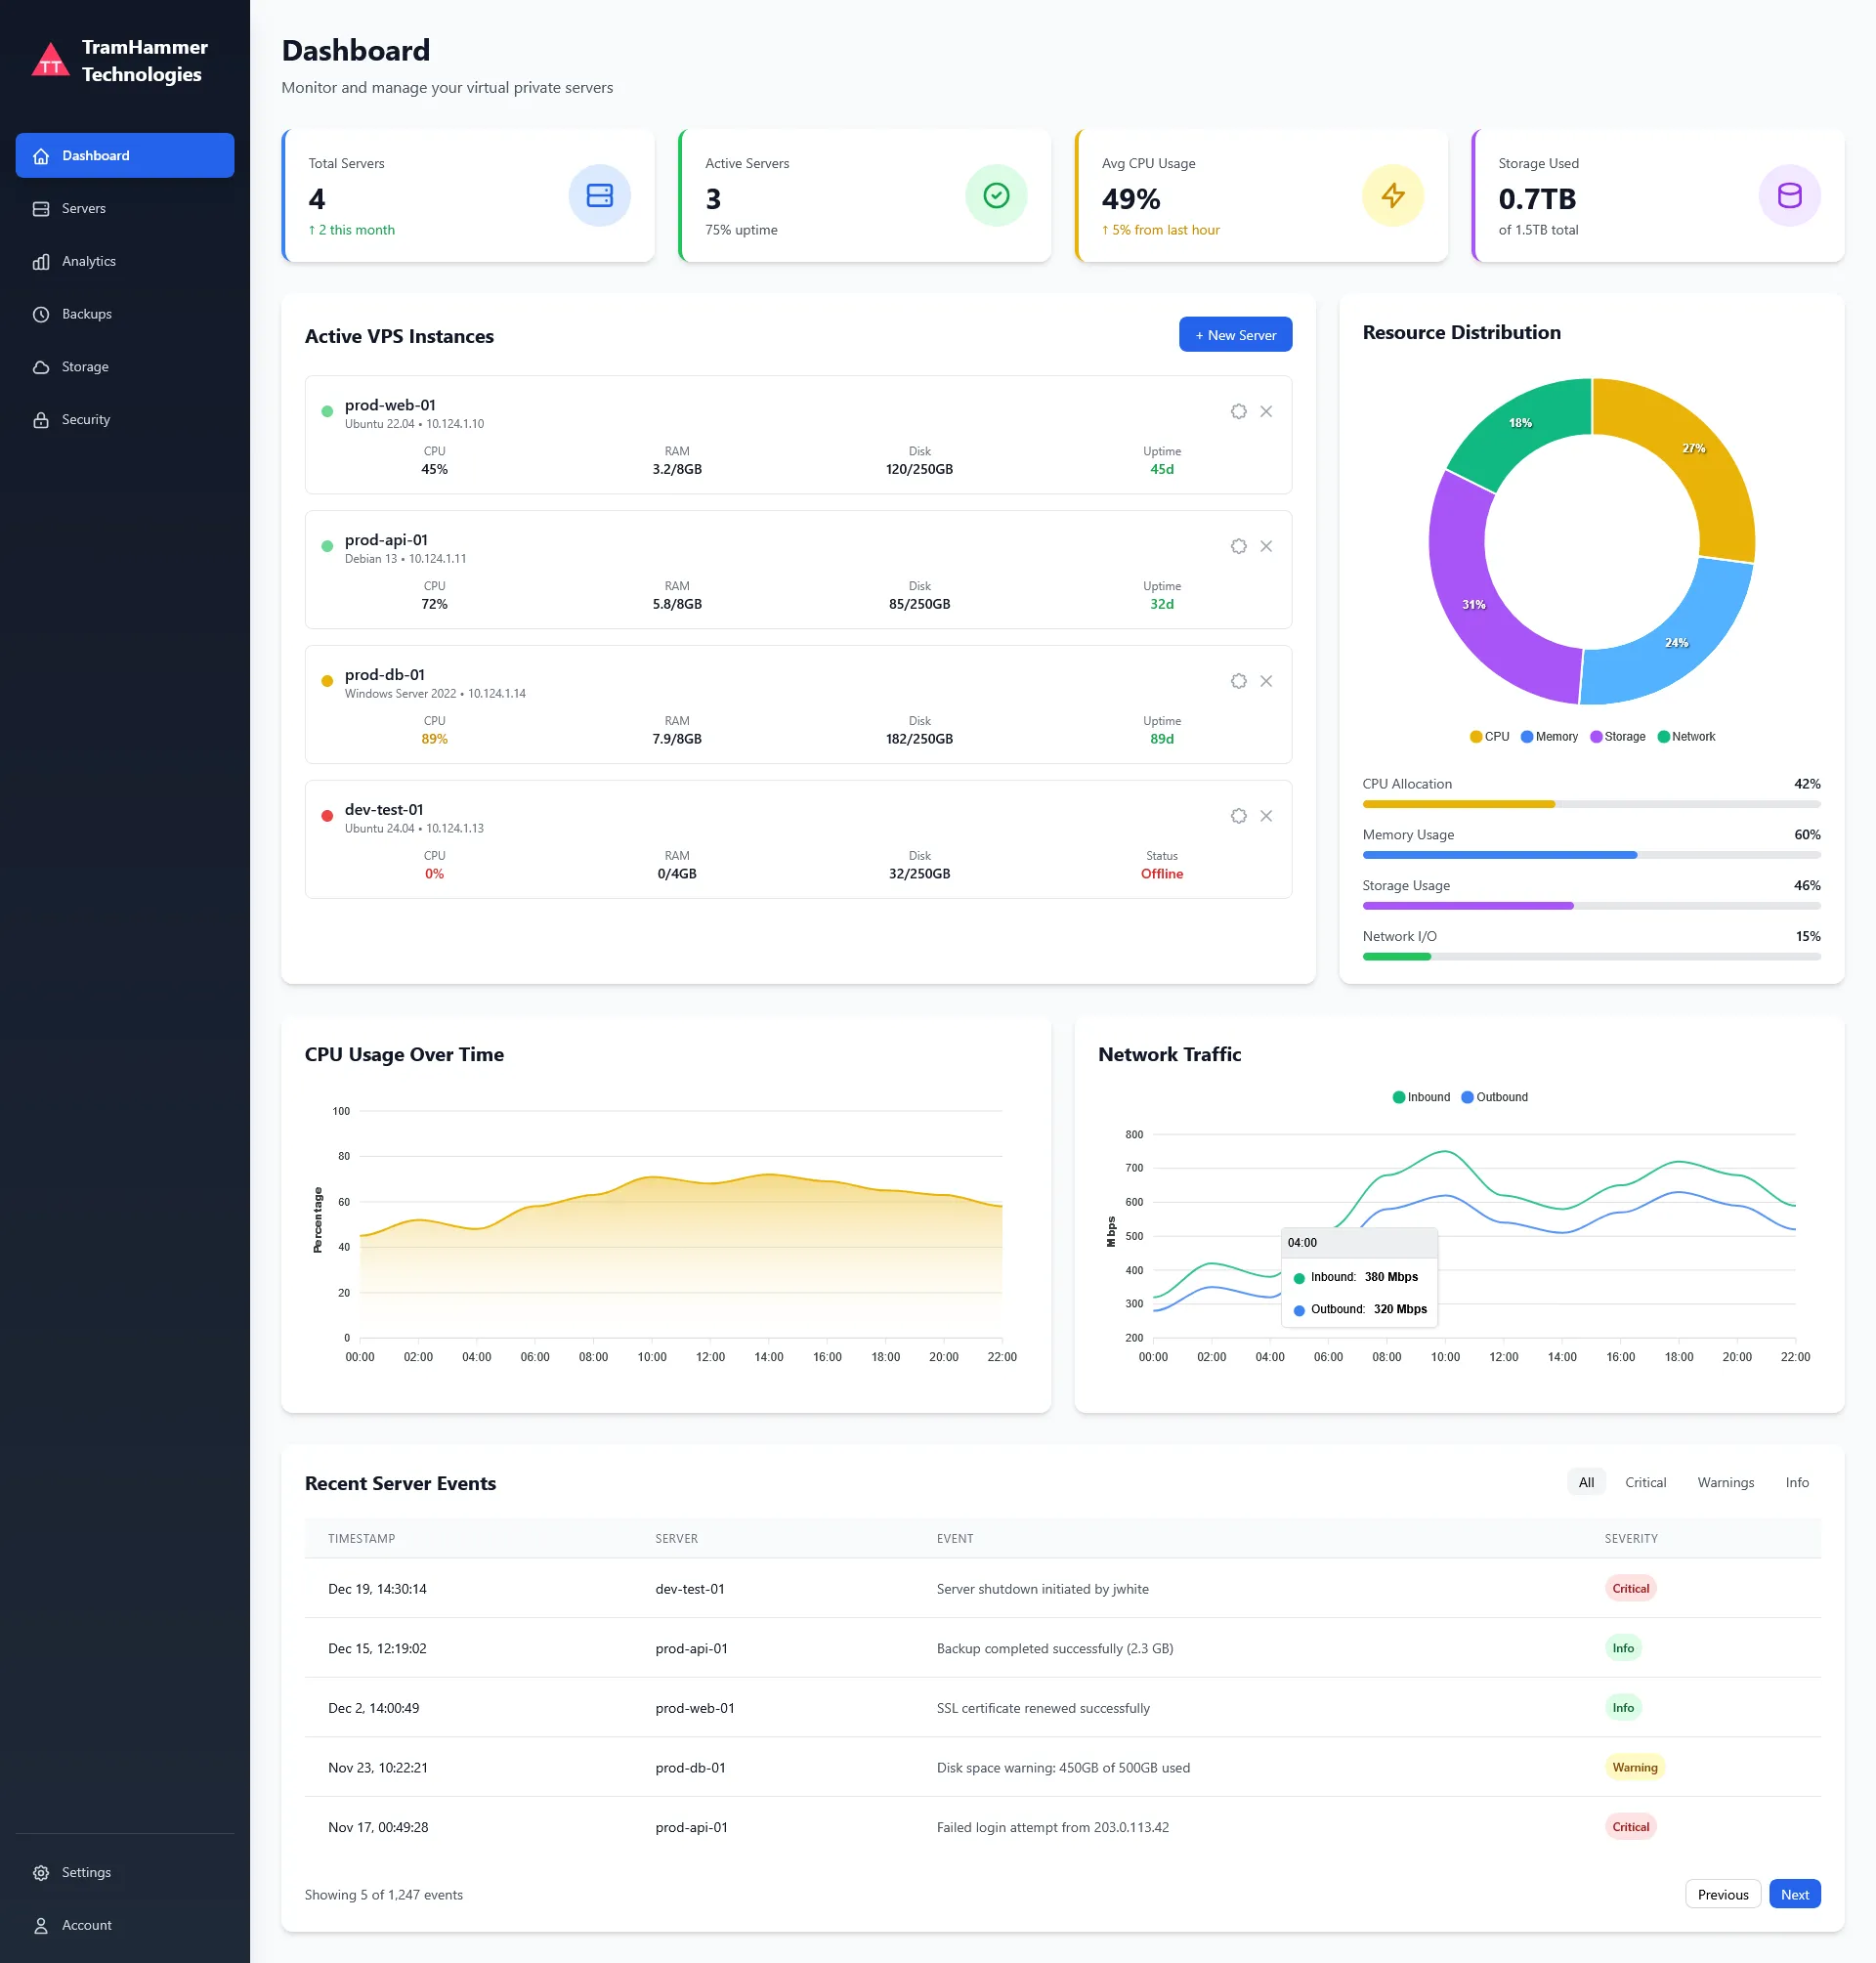Click the Avg CPU Usage lightning icon
This screenshot has height=1963, width=1876.
pos(1393,195)
